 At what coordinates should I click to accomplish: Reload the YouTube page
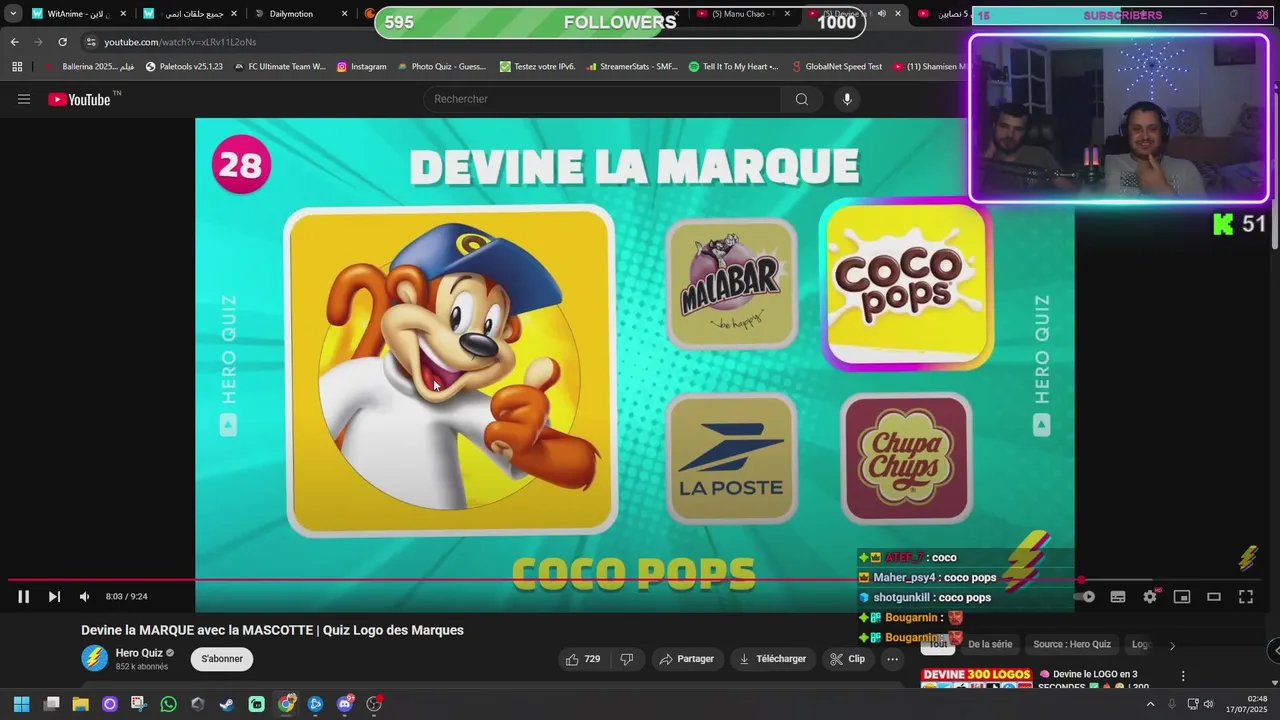62,42
